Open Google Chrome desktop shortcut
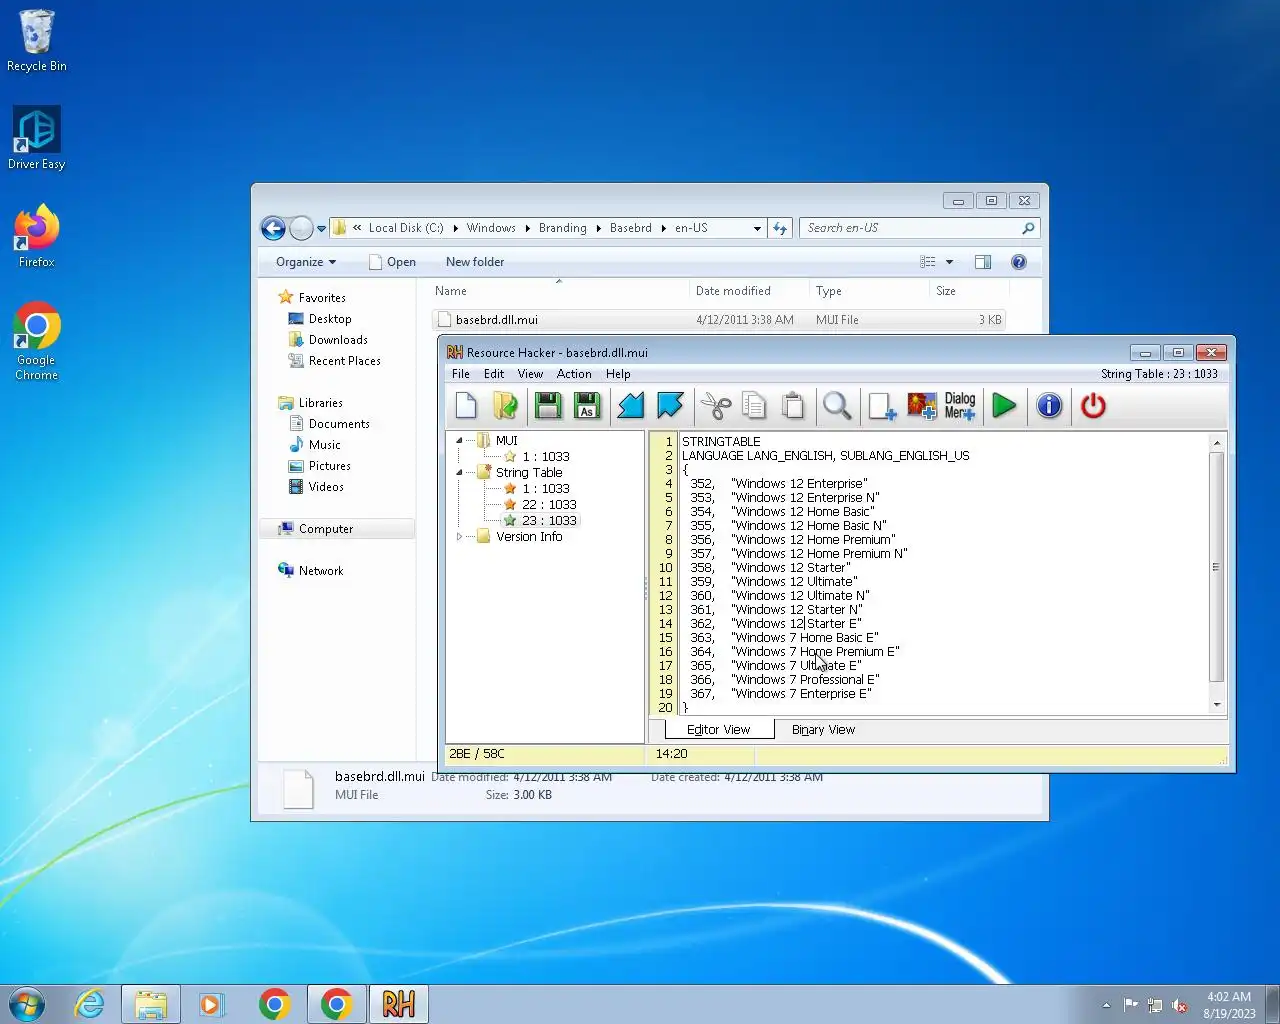Image resolution: width=1280 pixels, height=1024 pixels. (37, 341)
